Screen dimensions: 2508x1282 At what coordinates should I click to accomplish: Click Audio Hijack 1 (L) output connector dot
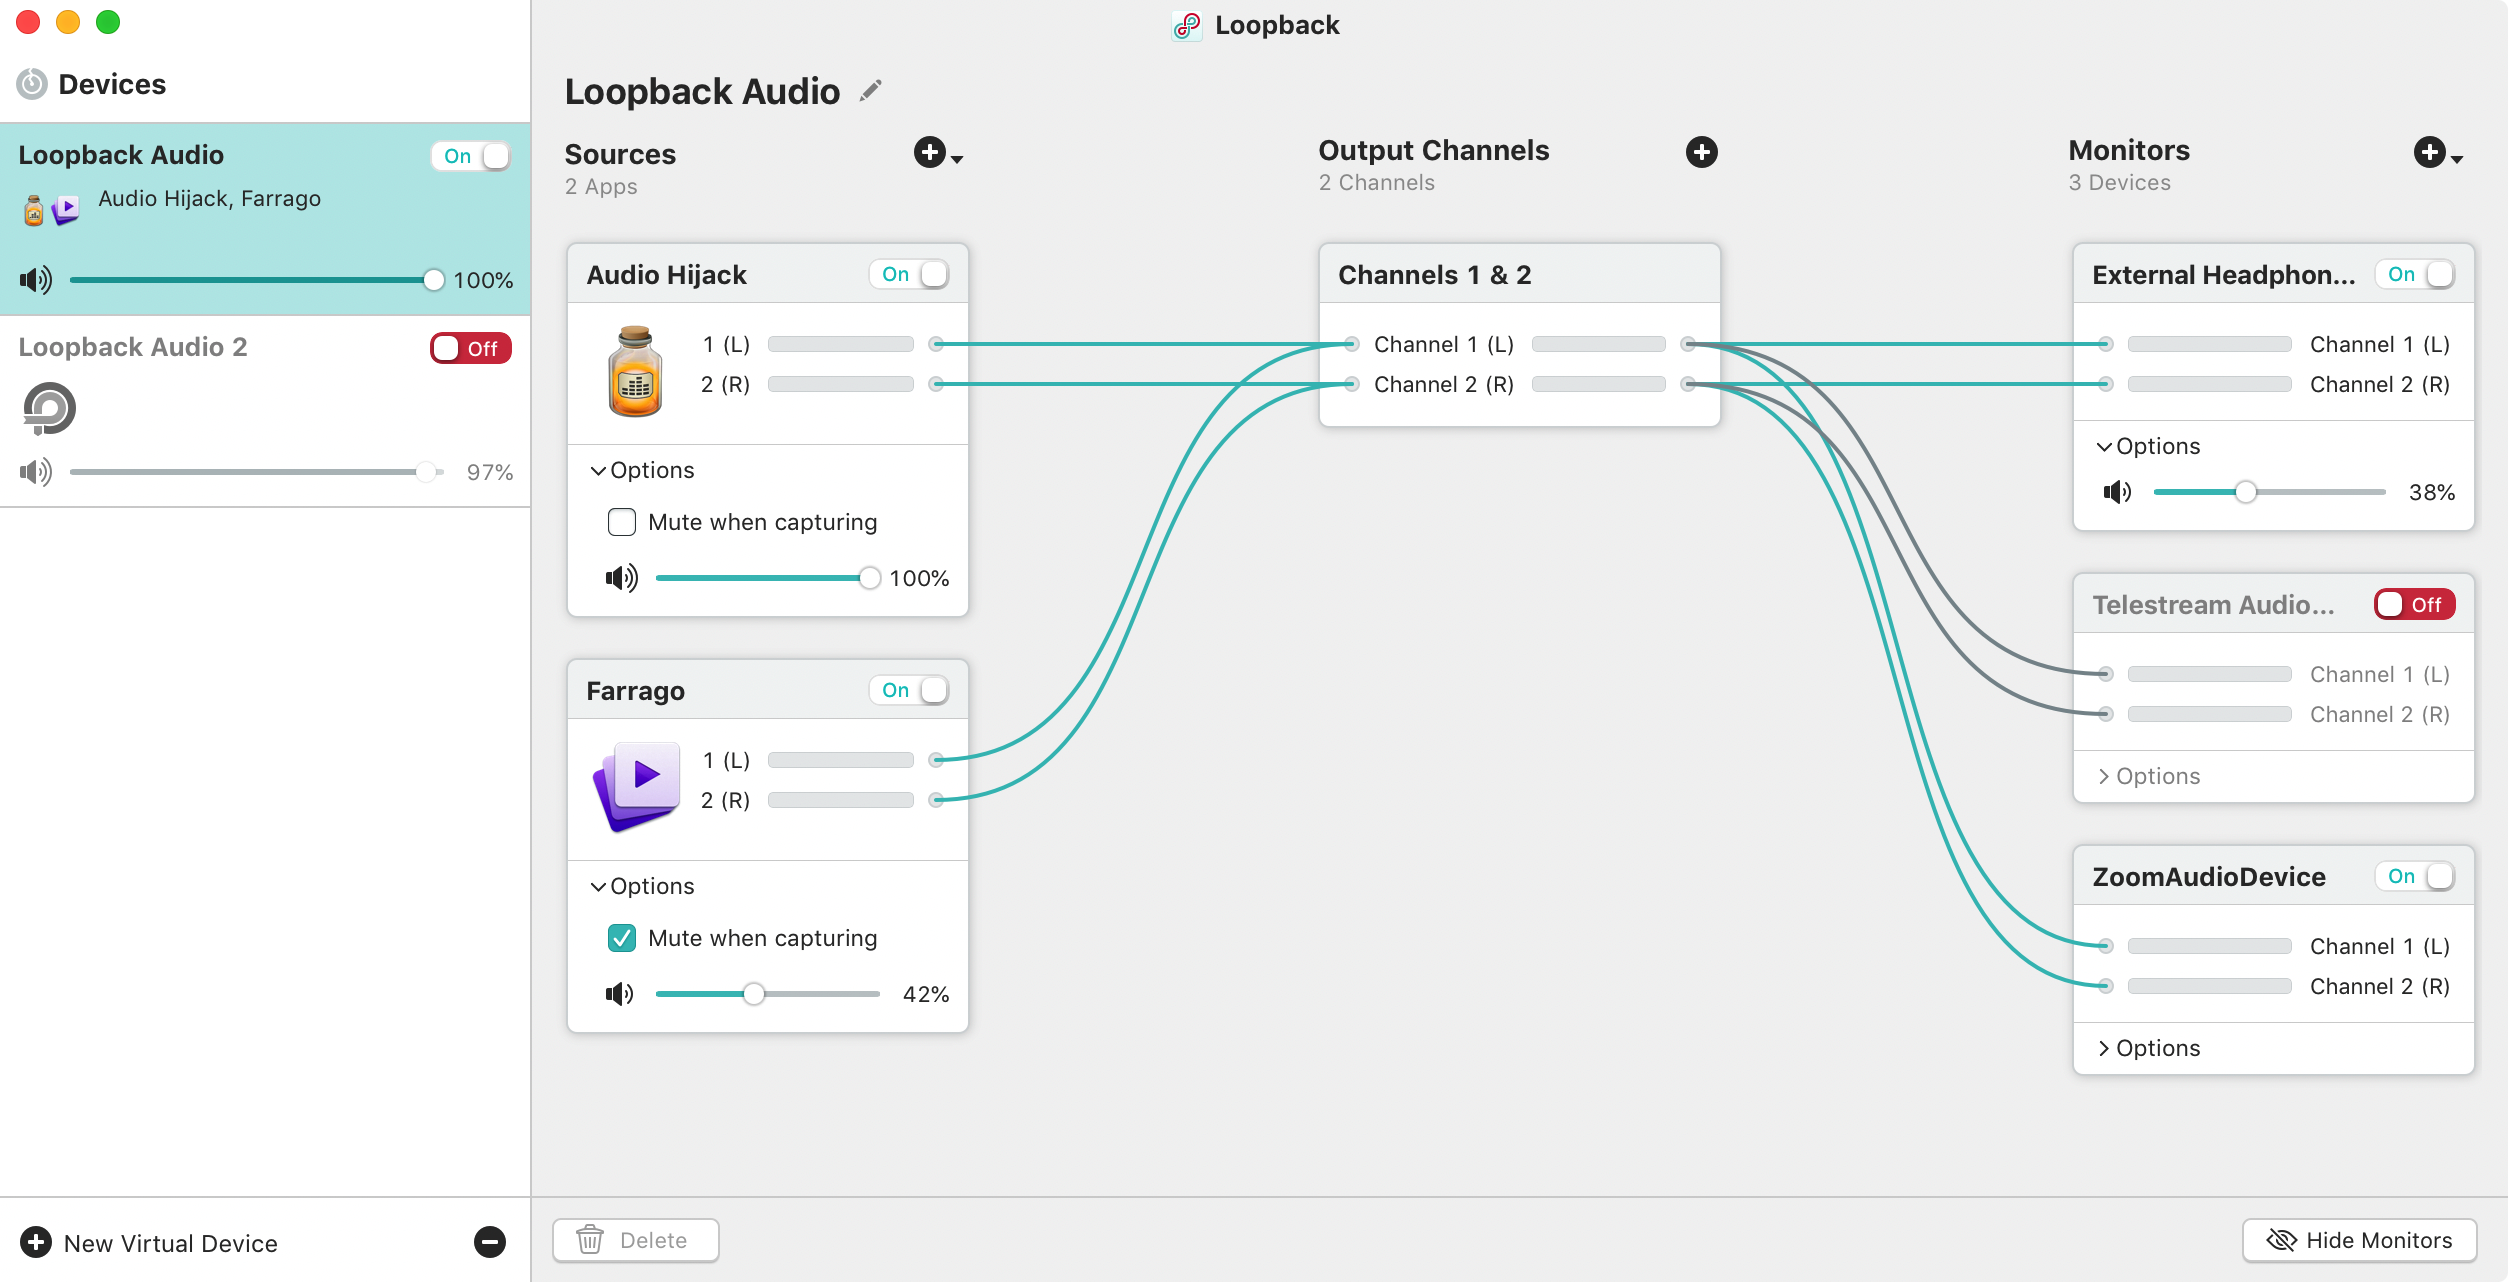click(x=936, y=344)
